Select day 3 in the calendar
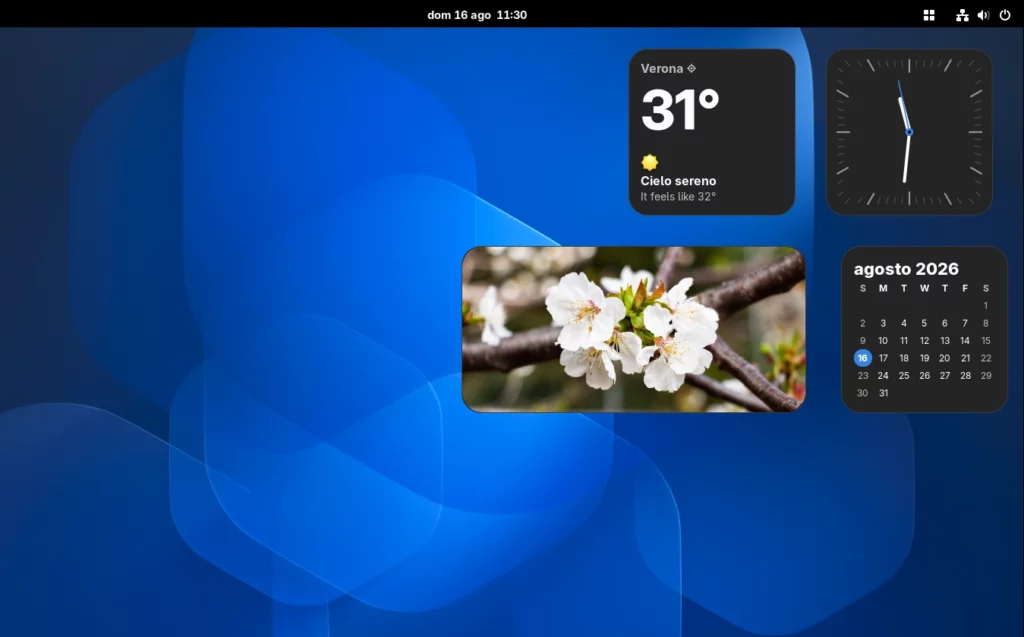 pos(883,323)
